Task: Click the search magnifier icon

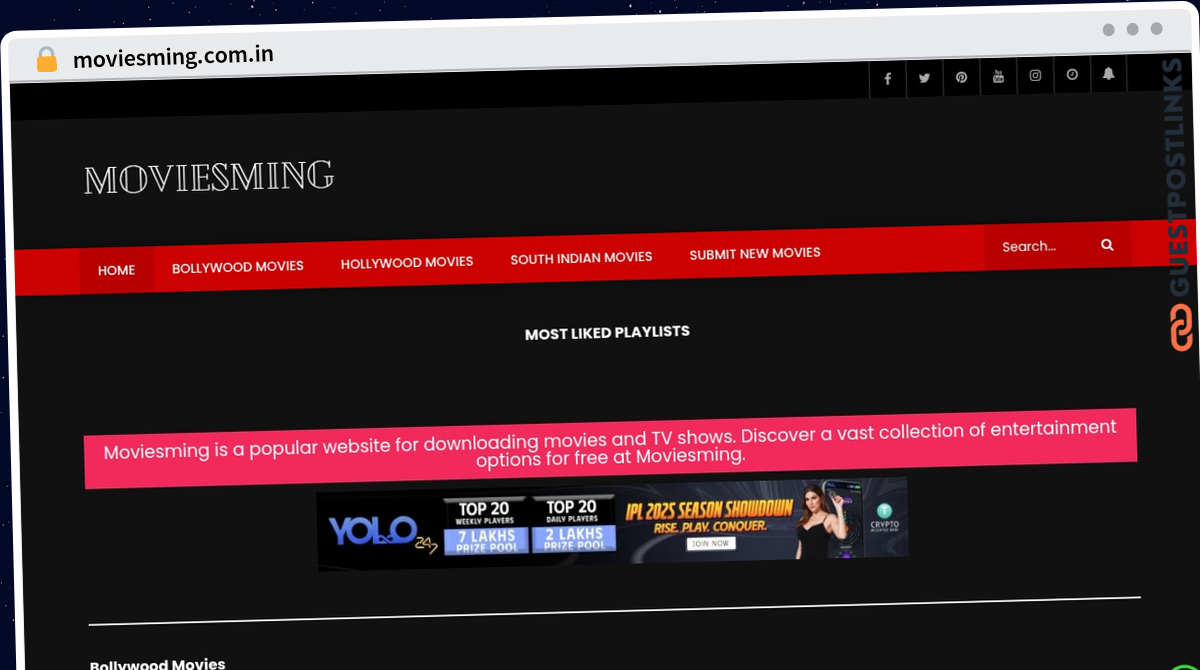Action: (x=1107, y=245)
